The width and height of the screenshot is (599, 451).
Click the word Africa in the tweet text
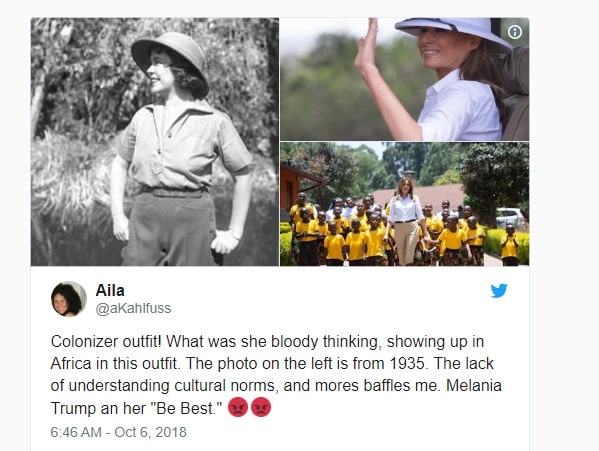point(71,363)
